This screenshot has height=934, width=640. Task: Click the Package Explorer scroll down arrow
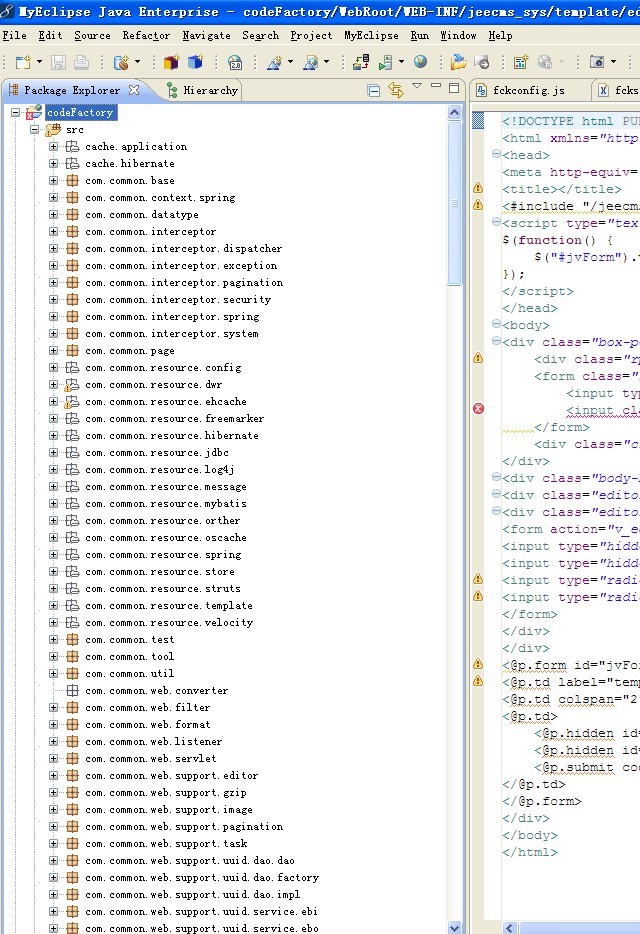tap(454, 927)
